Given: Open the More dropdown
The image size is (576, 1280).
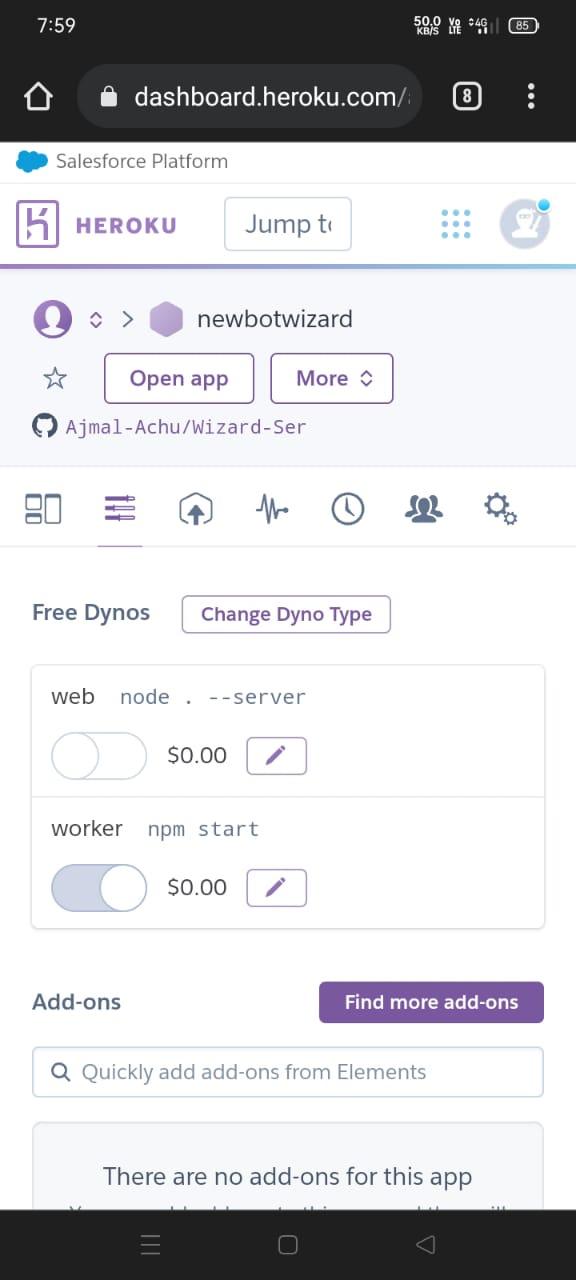Looking at the screenshot, I should click(332, 378).
